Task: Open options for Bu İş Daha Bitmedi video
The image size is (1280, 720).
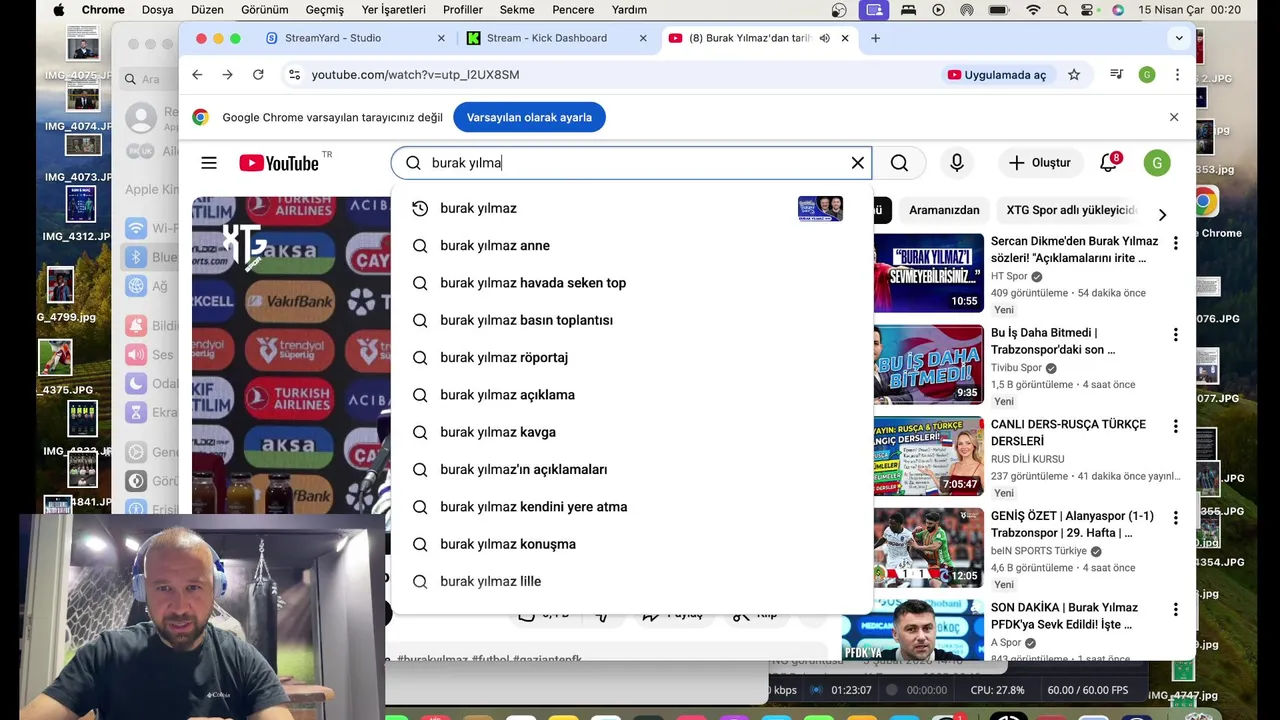Action: point(1175,335)
